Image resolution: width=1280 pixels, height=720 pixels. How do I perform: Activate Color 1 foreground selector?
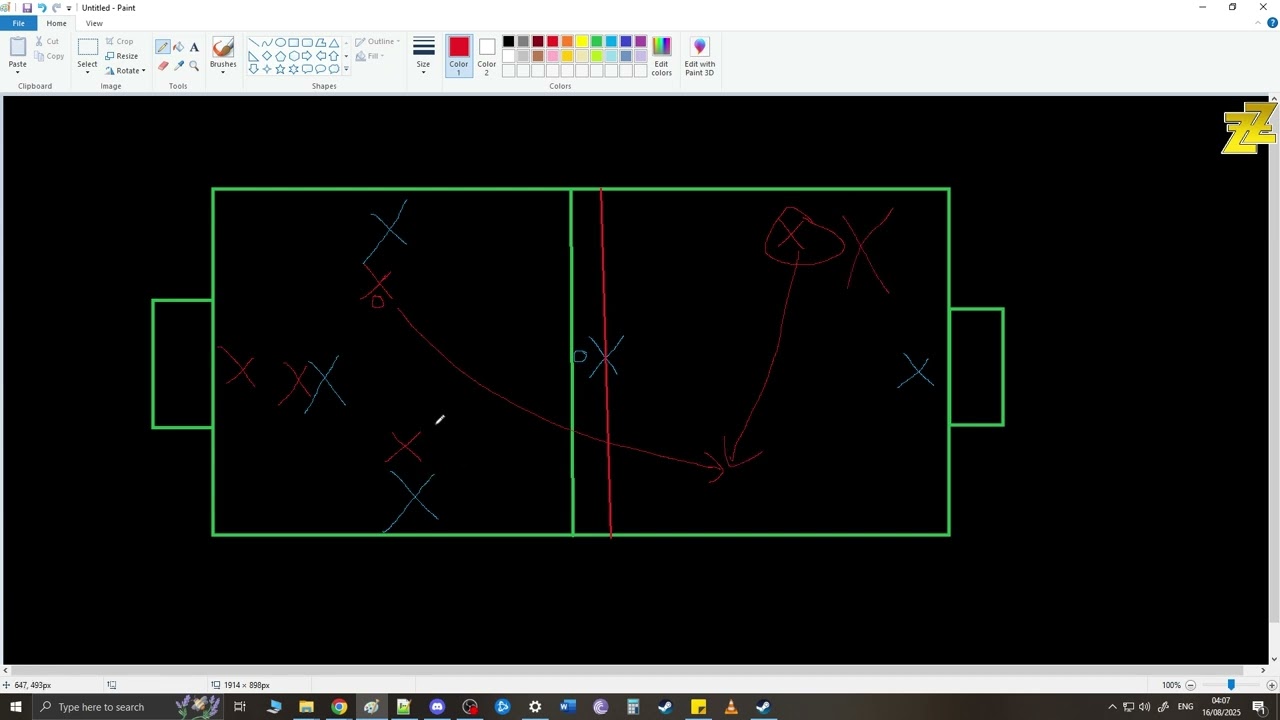coord(459,57)
